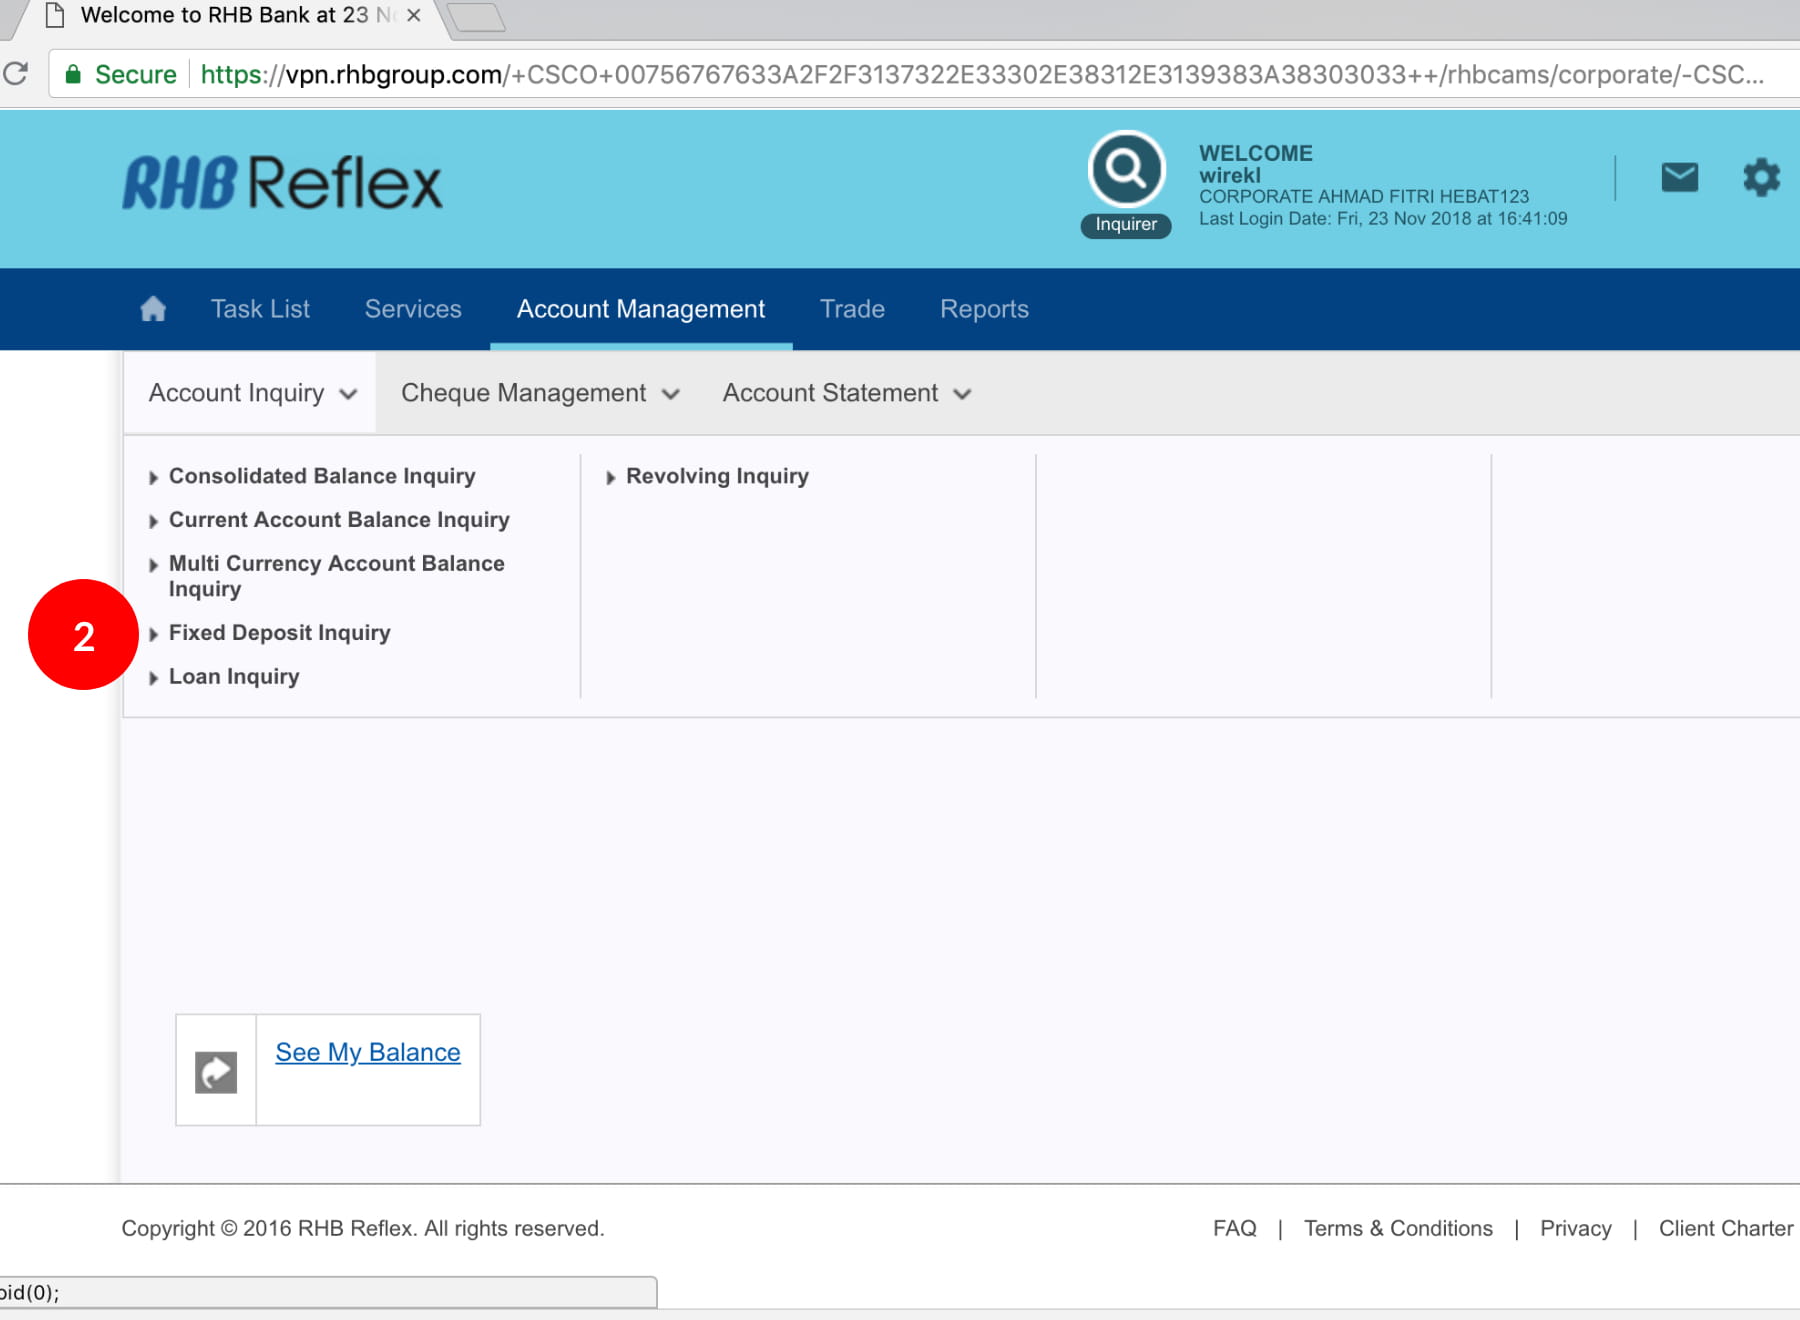The height and width of the screenshot is (1320, 1800).
Task: Click the browser address bar URL
Action: click(x=980, y=75)
